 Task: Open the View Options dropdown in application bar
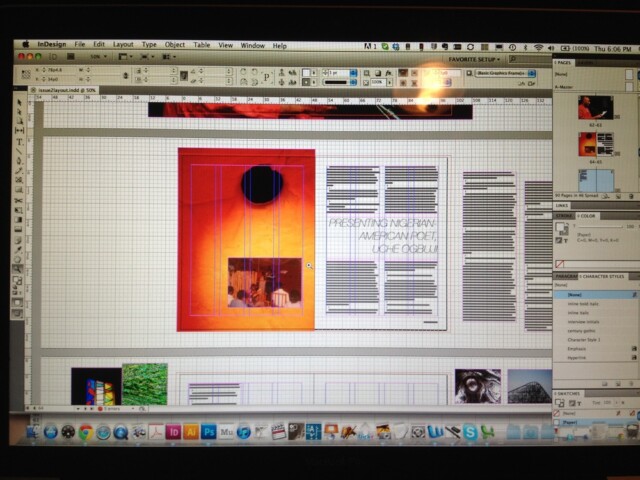(x=125, y=57)
